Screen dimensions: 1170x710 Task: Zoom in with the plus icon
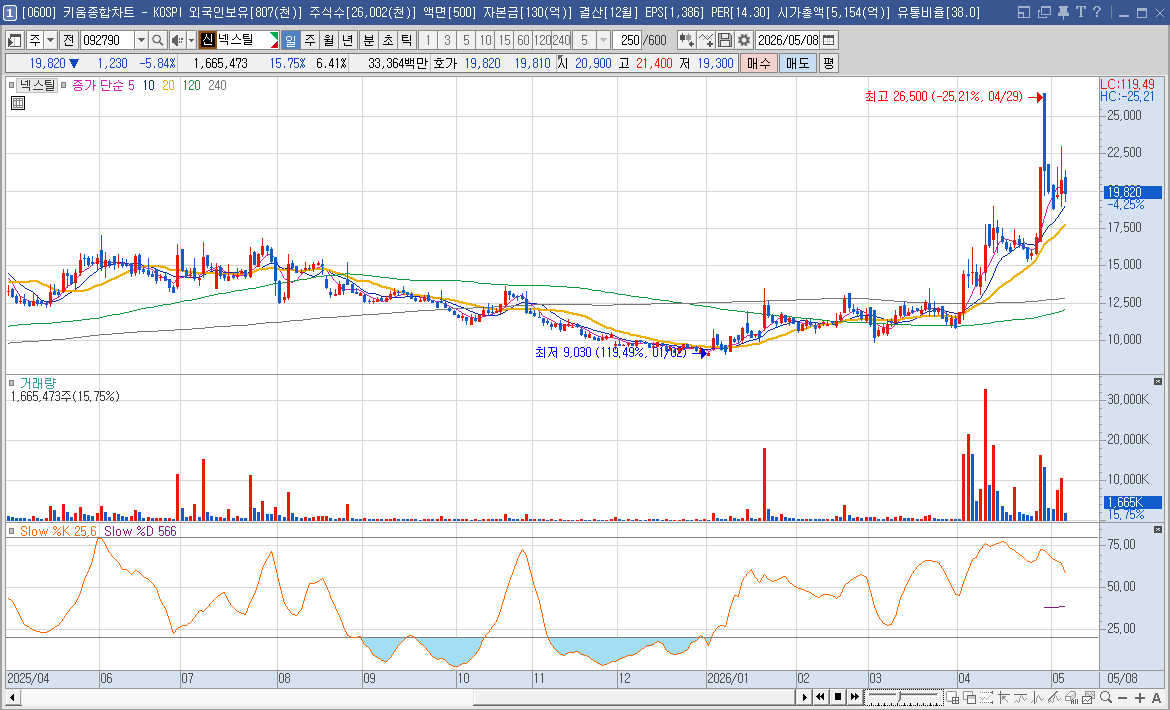coord(1140,697)
